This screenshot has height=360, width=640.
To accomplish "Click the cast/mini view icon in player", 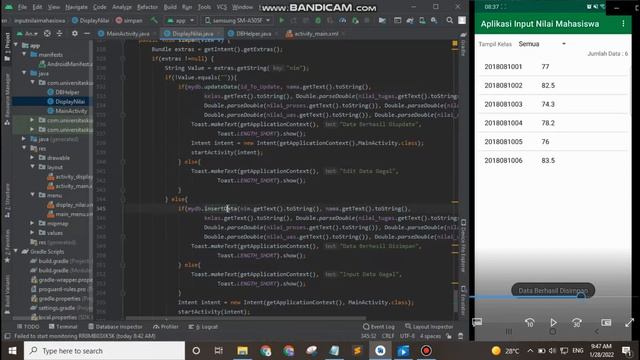I will point(606,322).
